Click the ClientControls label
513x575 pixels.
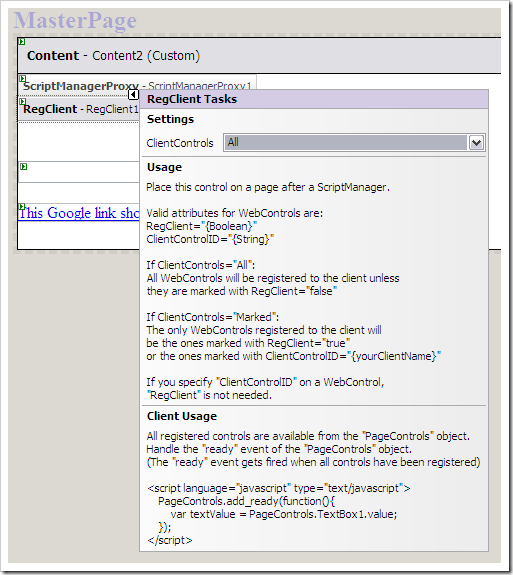(x=180, y=143)
